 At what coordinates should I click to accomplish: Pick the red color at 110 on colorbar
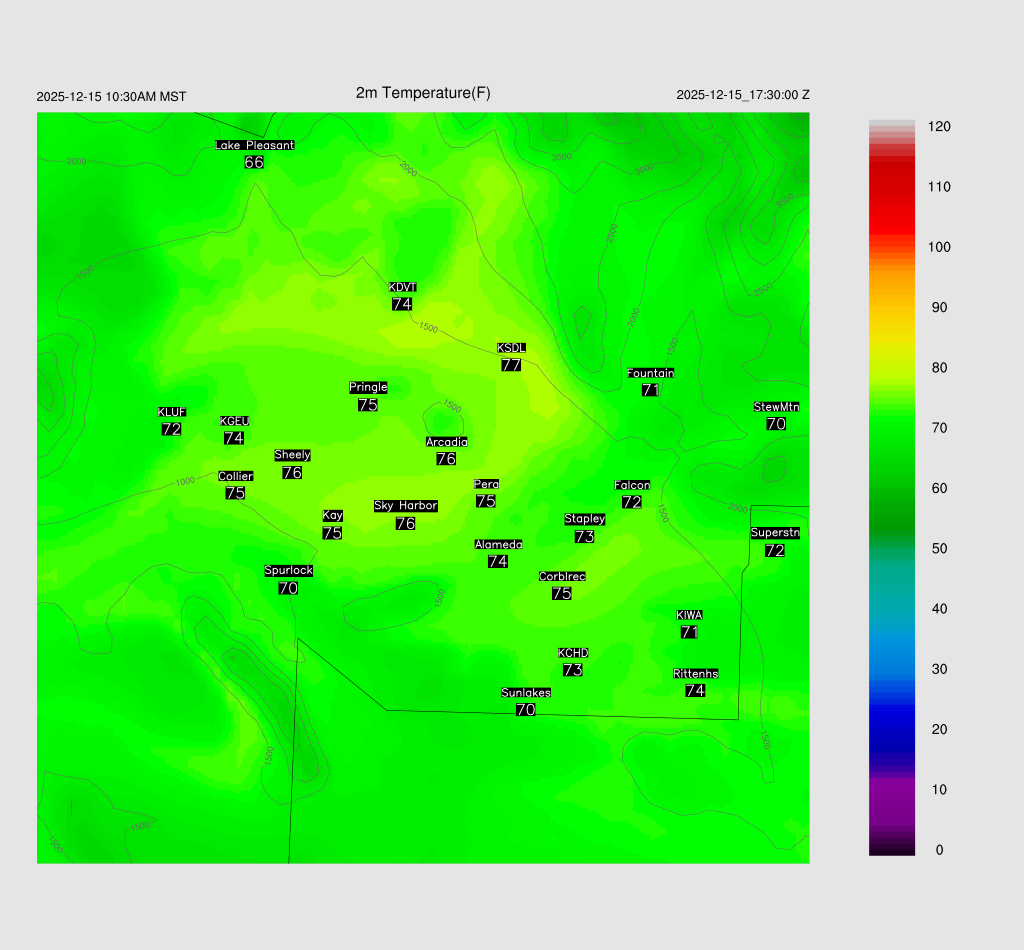(892, 187)
